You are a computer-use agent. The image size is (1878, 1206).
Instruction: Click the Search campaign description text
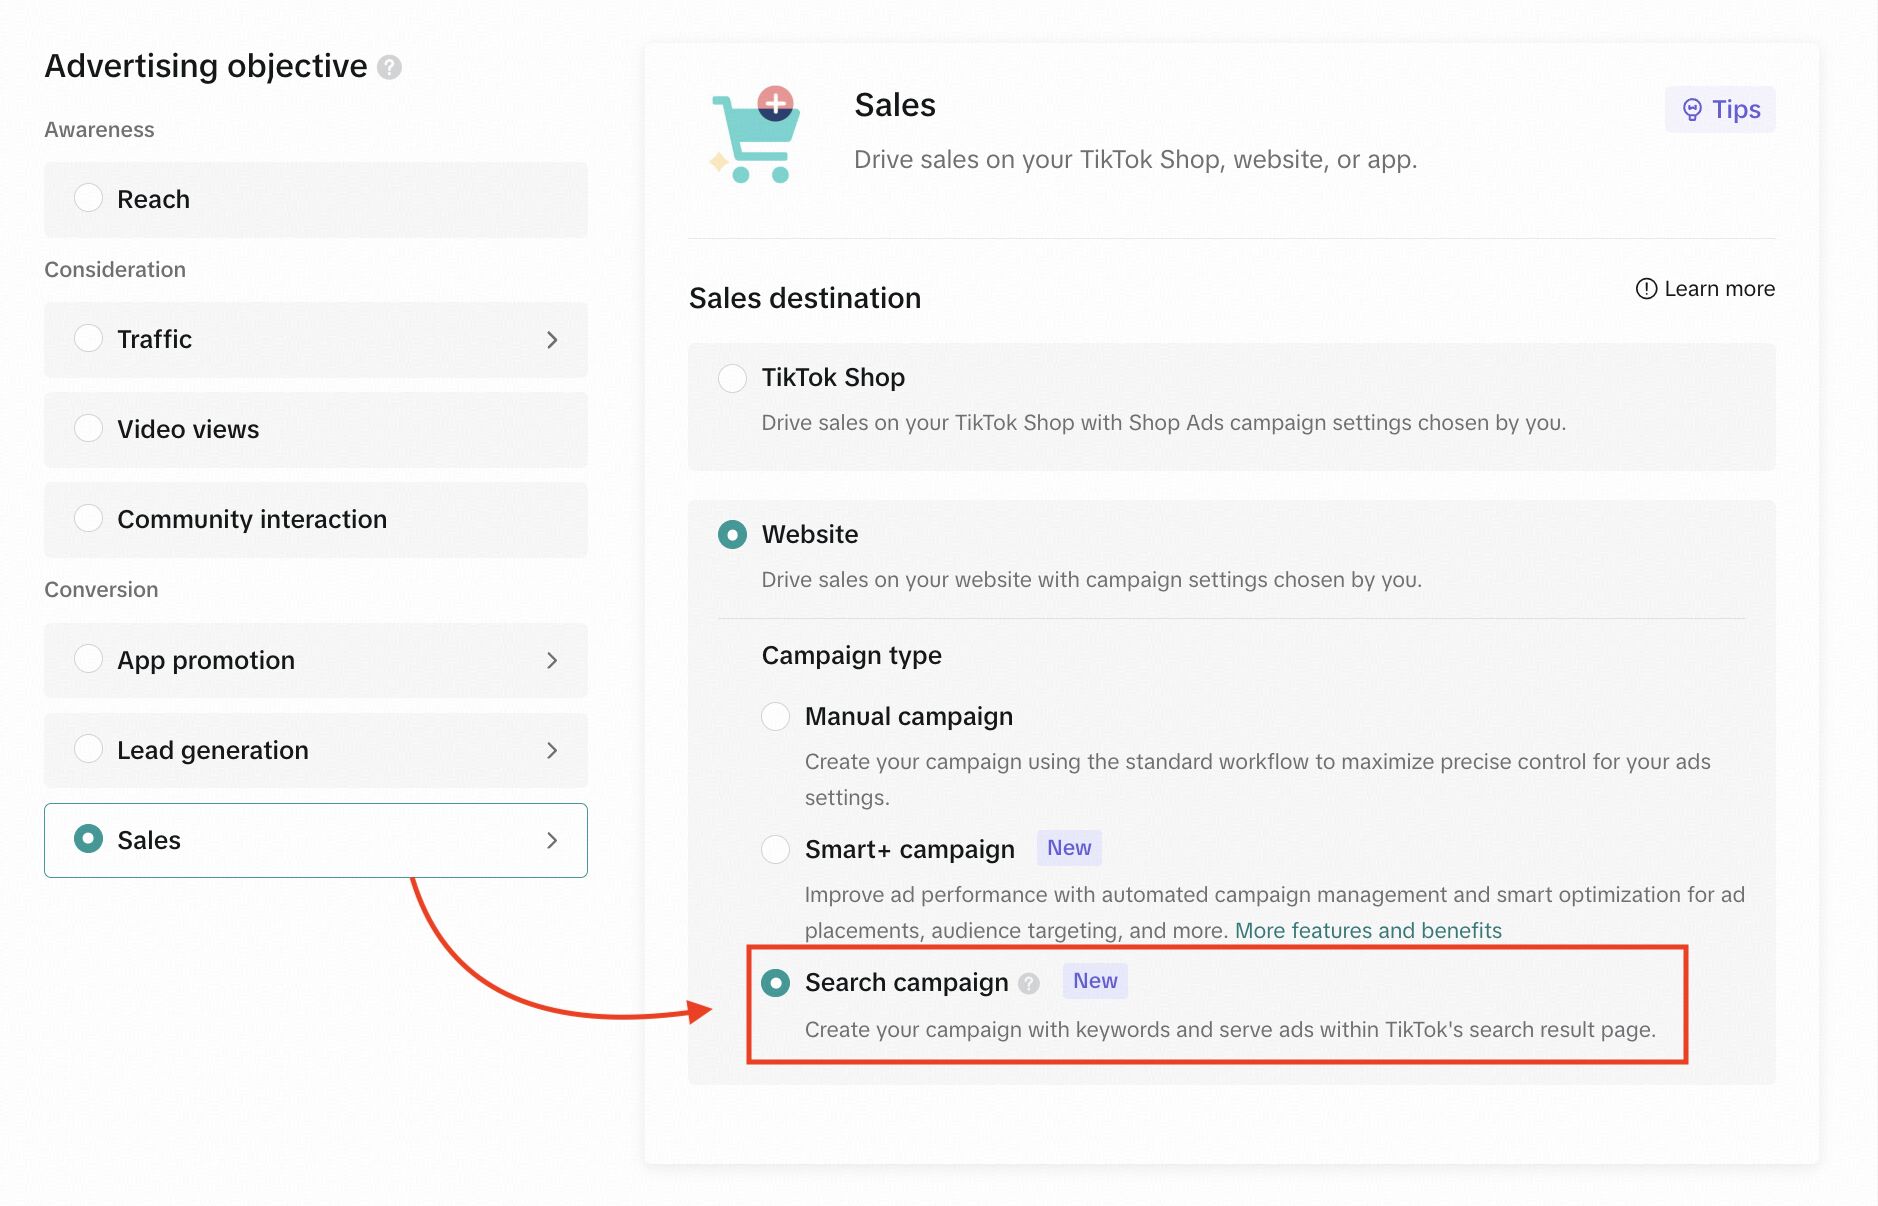[1230, 1030]
